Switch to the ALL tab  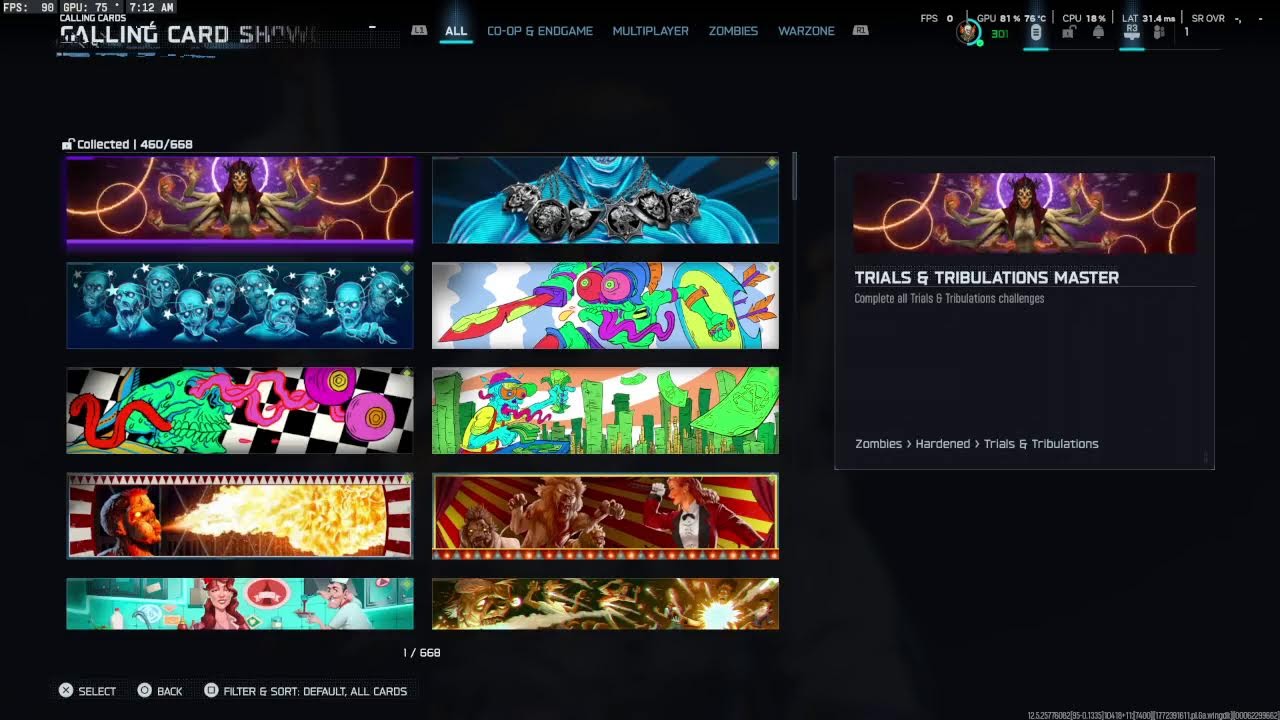pyautogui.click(x=456, y=31)
